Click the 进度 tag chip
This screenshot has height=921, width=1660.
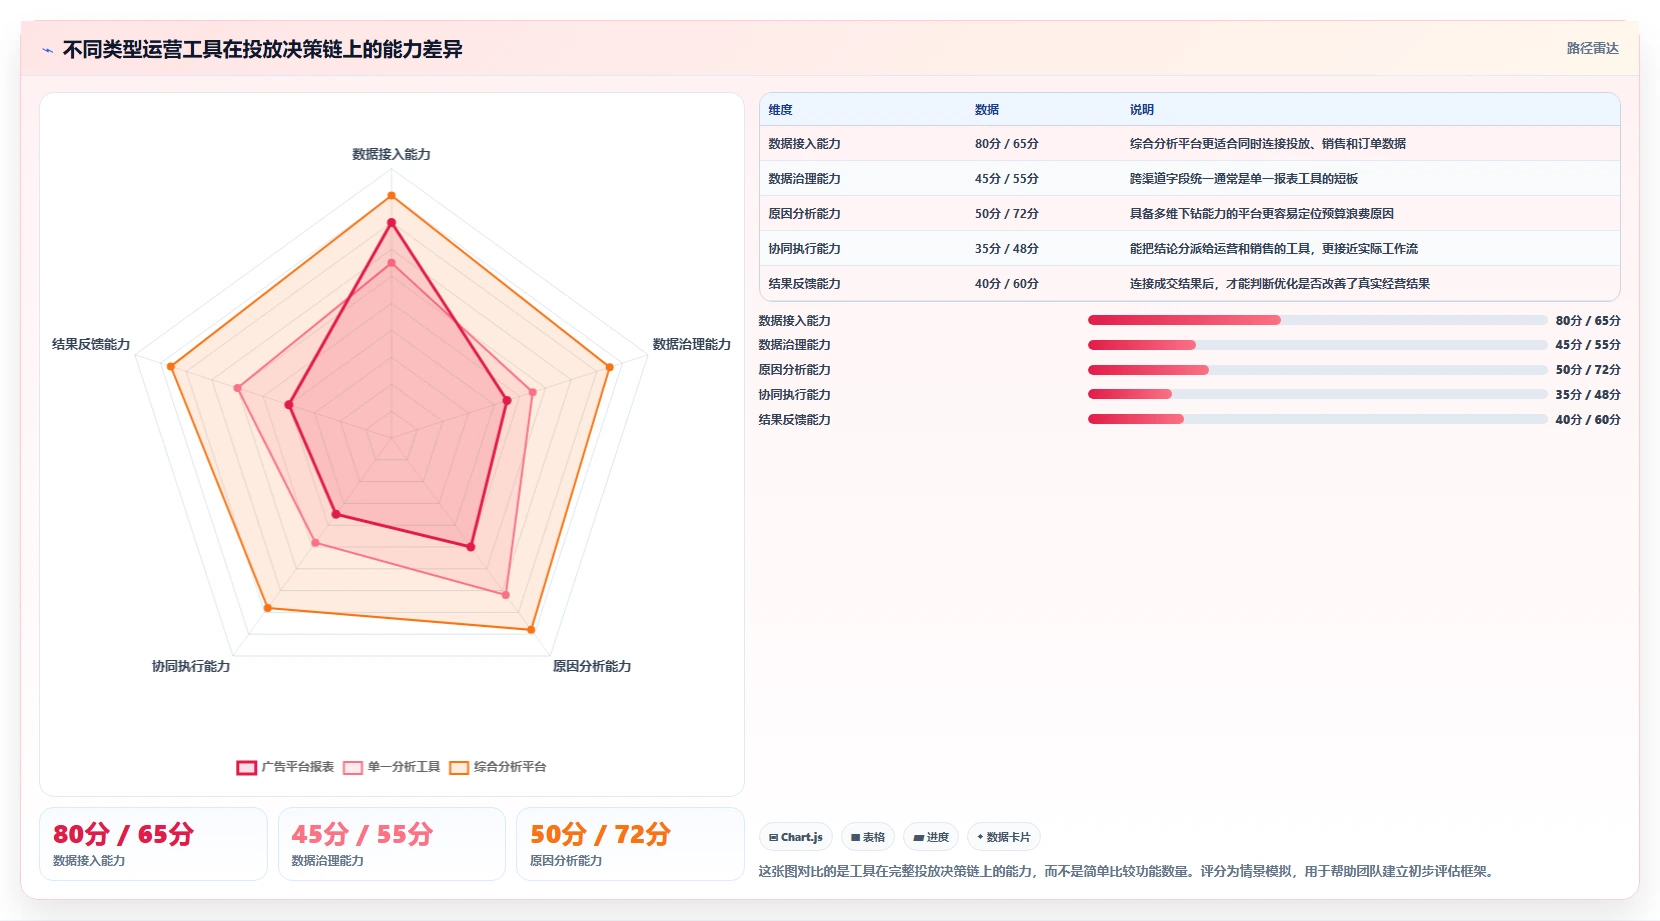click(931, 837)
